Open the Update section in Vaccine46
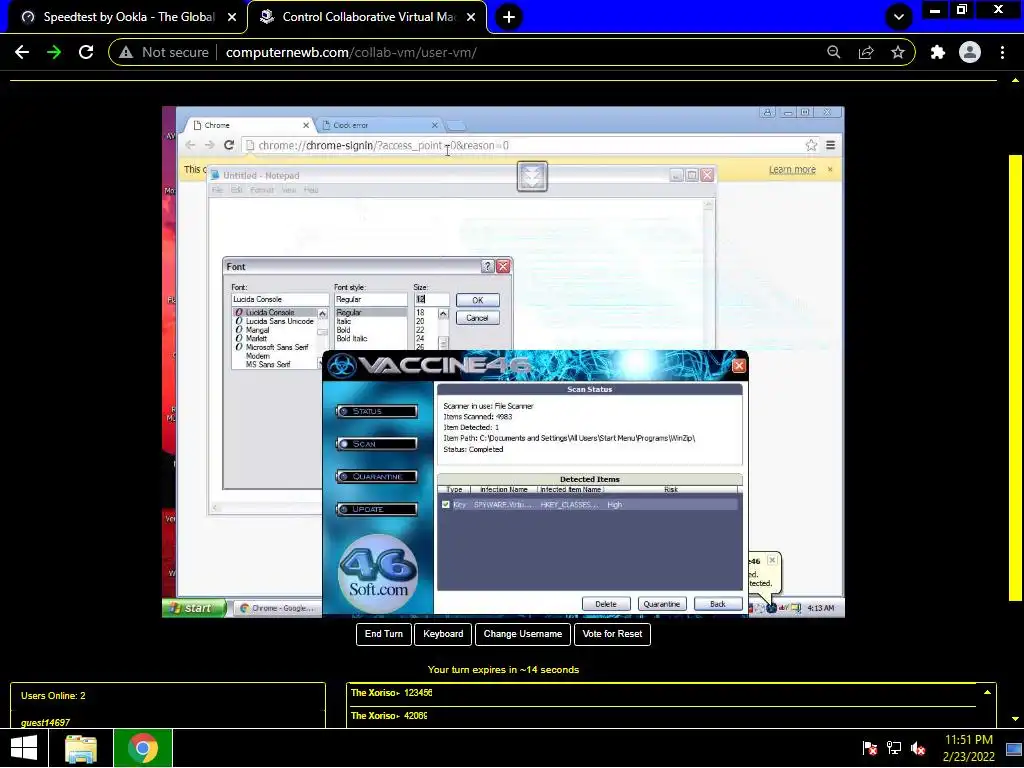Screen dimensions: 1024x768 (377, 509)
